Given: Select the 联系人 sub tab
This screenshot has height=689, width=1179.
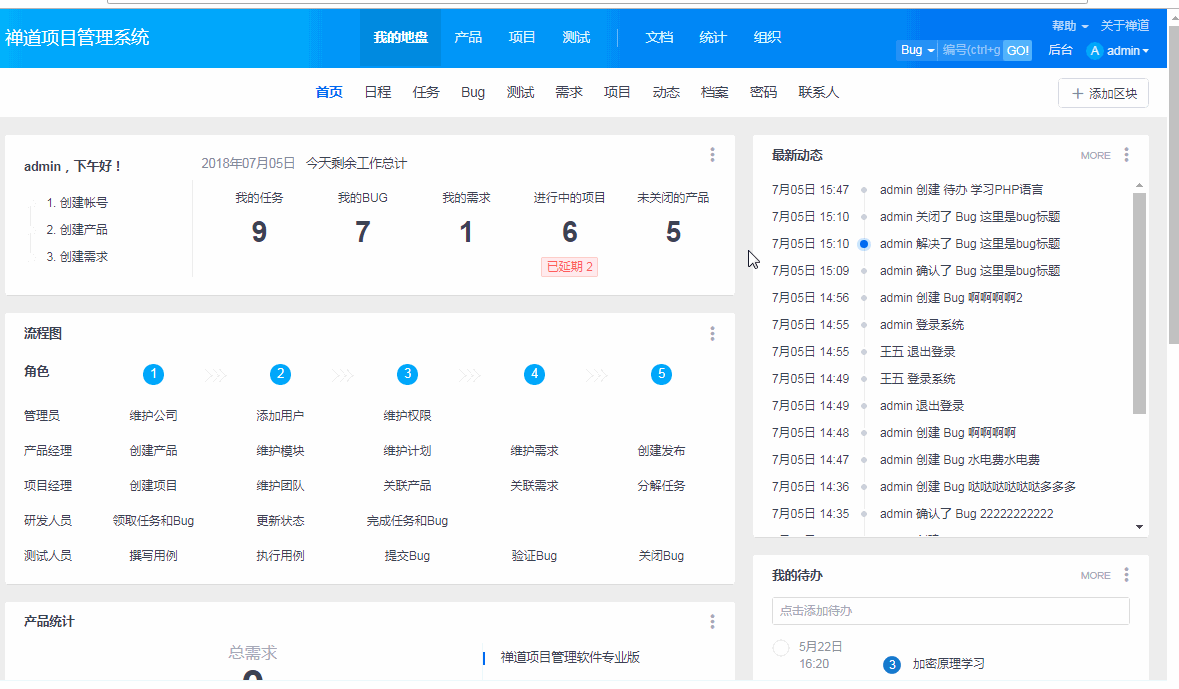Looking at the screenshot, I should [819, 92].
